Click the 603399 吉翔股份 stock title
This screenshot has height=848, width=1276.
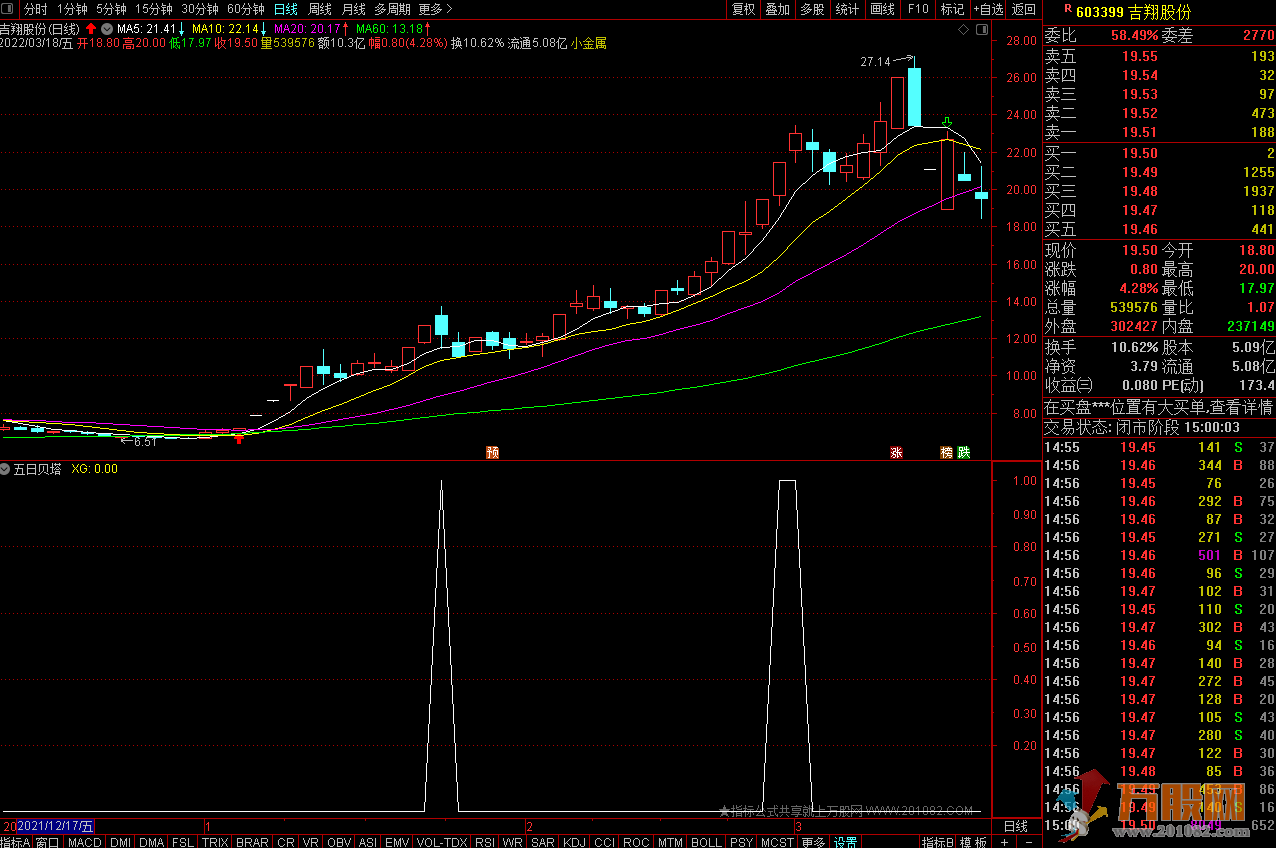[1133, 12]
